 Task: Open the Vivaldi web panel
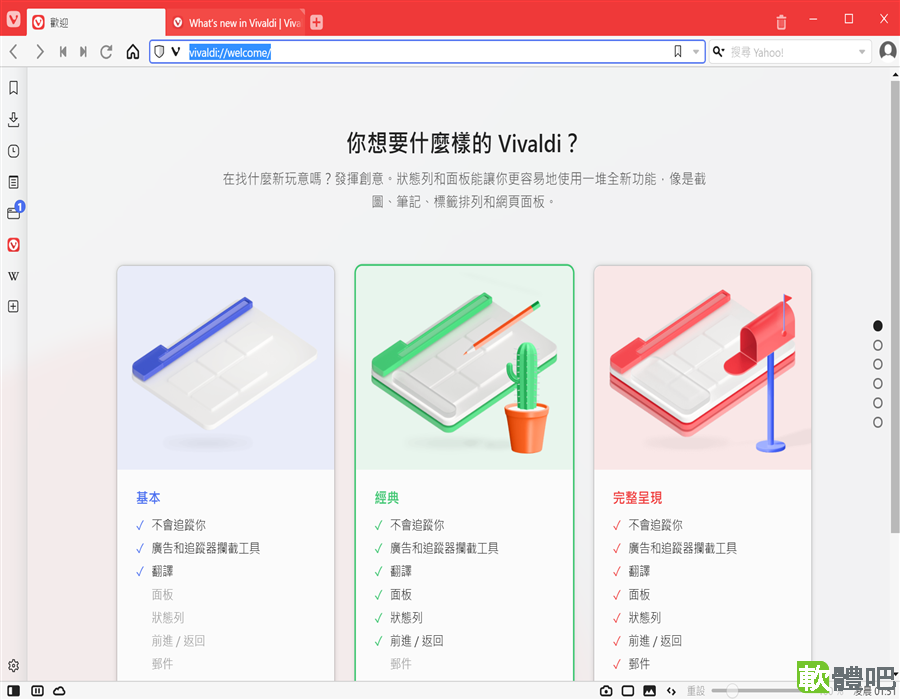click(13, 245)
